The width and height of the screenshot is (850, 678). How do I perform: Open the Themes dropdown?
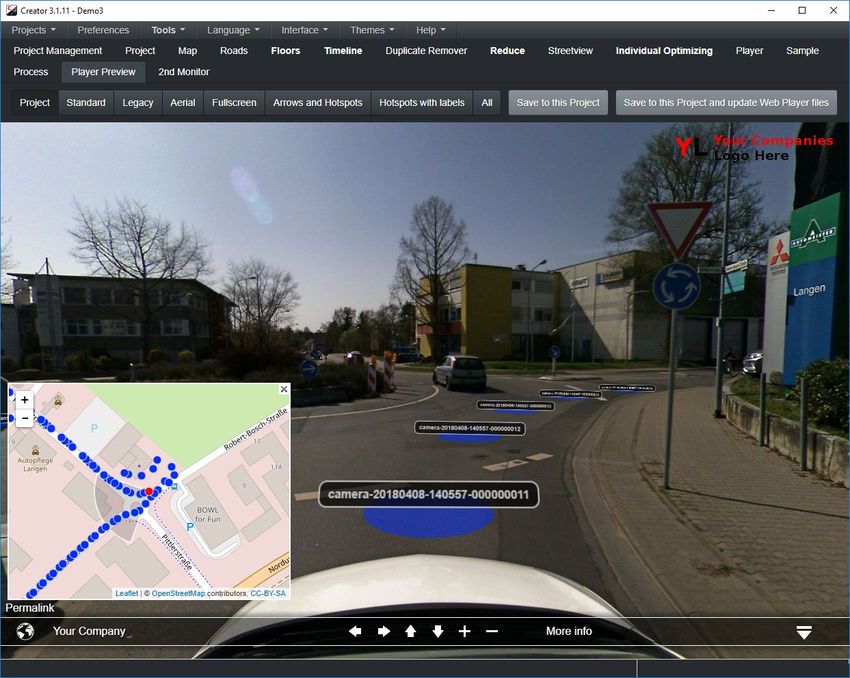click(372, 30)
